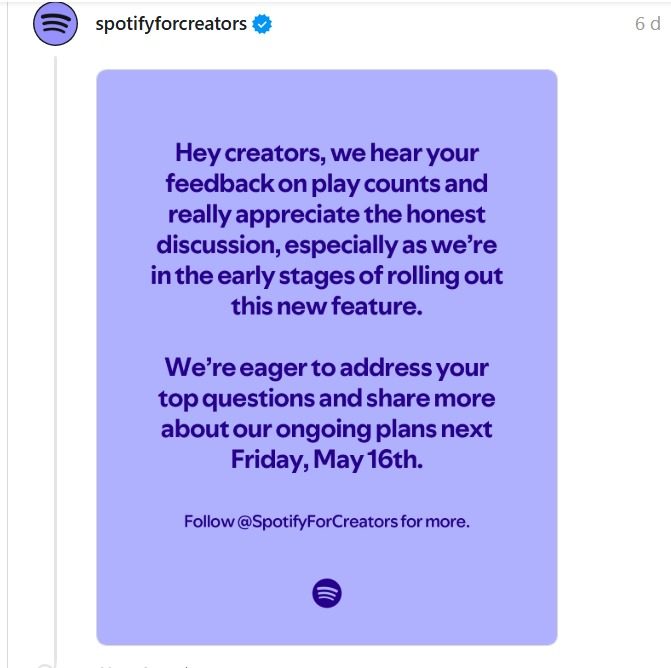Click the "really appreciate the honest" line

point(327,215)
